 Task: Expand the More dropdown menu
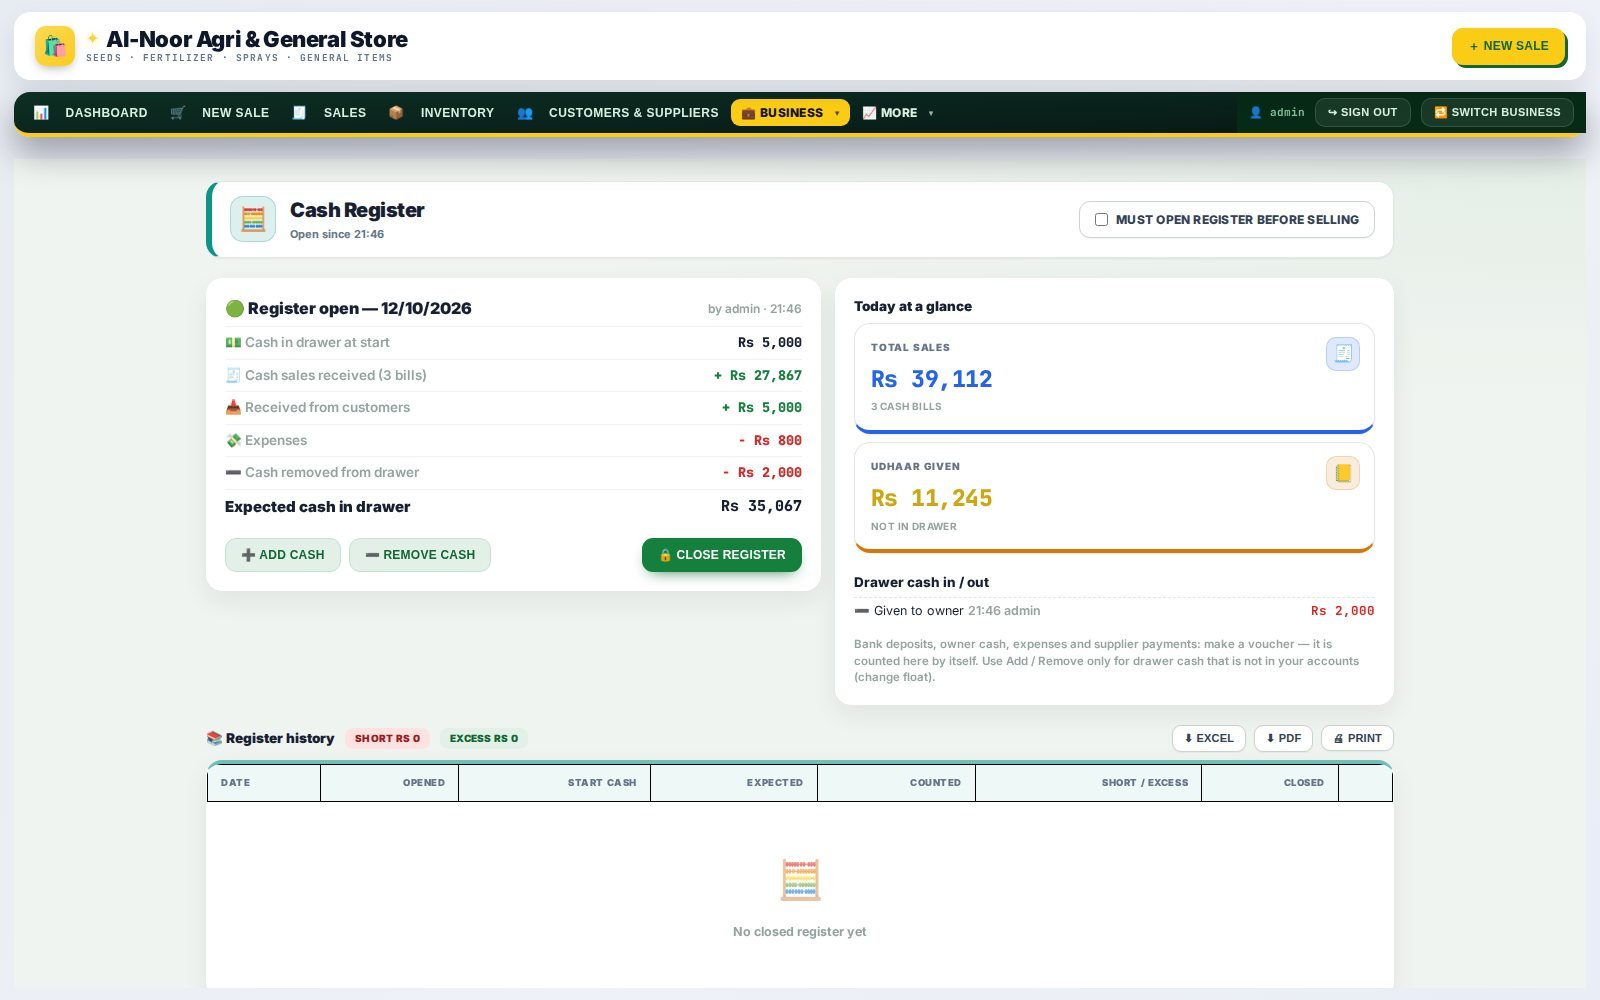pos(898,113)
